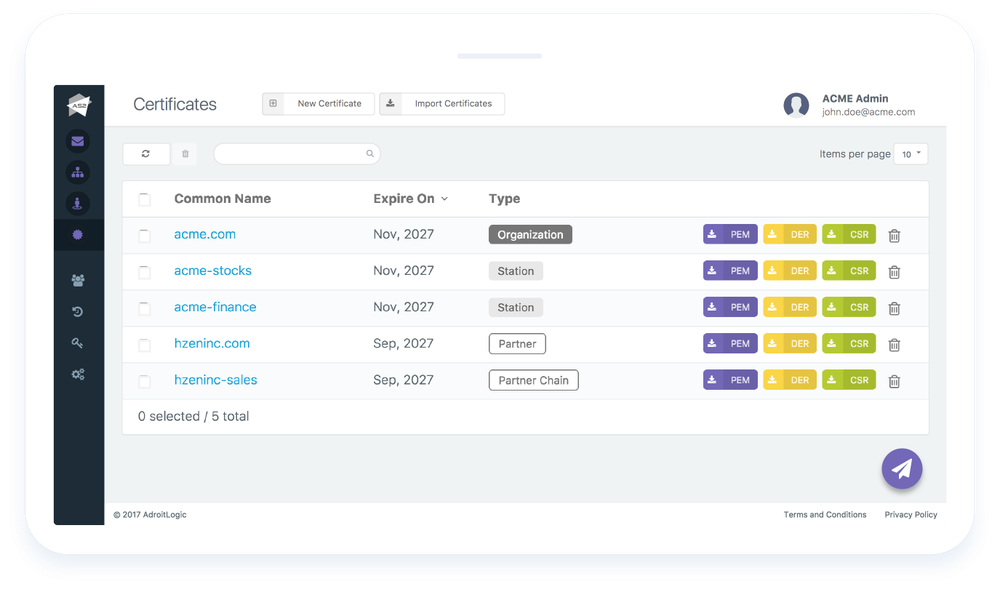Download PEM for acme-finance
This screenshot has width=1000, height=592.
pyautogui.click(x=730, y=307)
